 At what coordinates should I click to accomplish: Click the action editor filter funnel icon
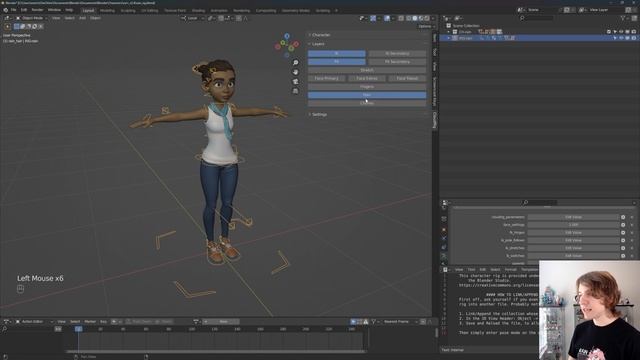(x=373, y=322)
